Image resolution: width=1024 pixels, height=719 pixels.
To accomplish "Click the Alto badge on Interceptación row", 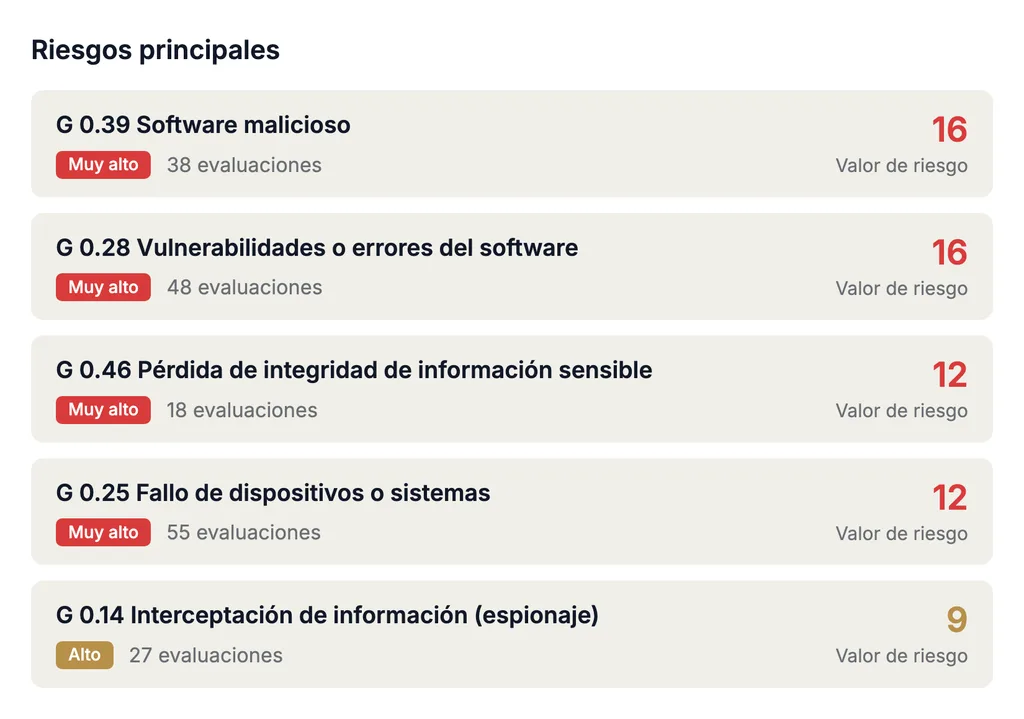I will click(85, 655).
